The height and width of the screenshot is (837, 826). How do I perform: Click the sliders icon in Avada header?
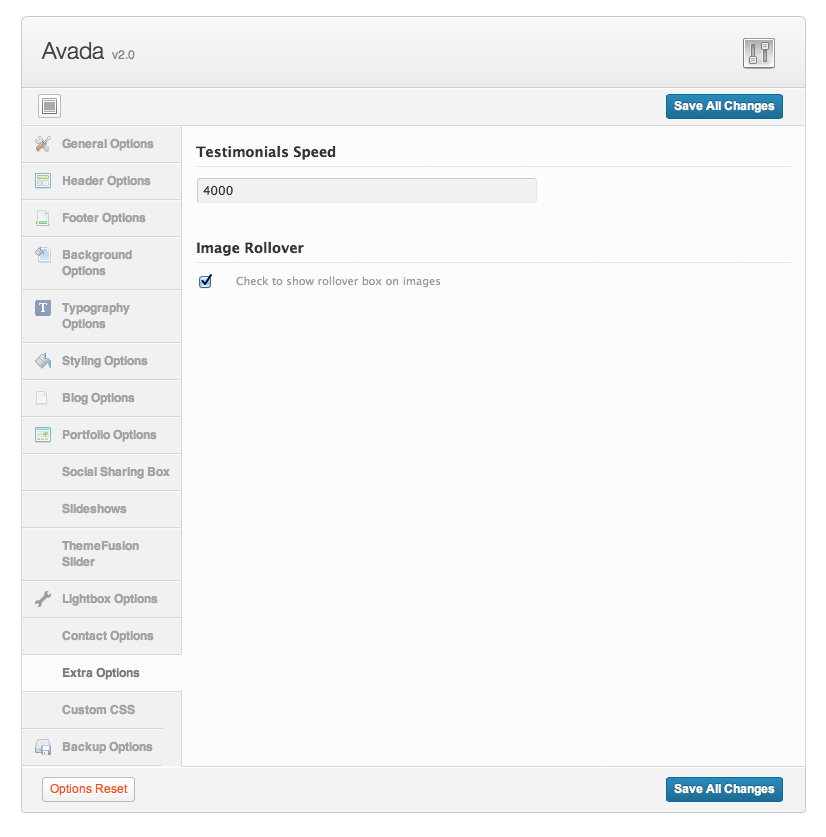759,53
